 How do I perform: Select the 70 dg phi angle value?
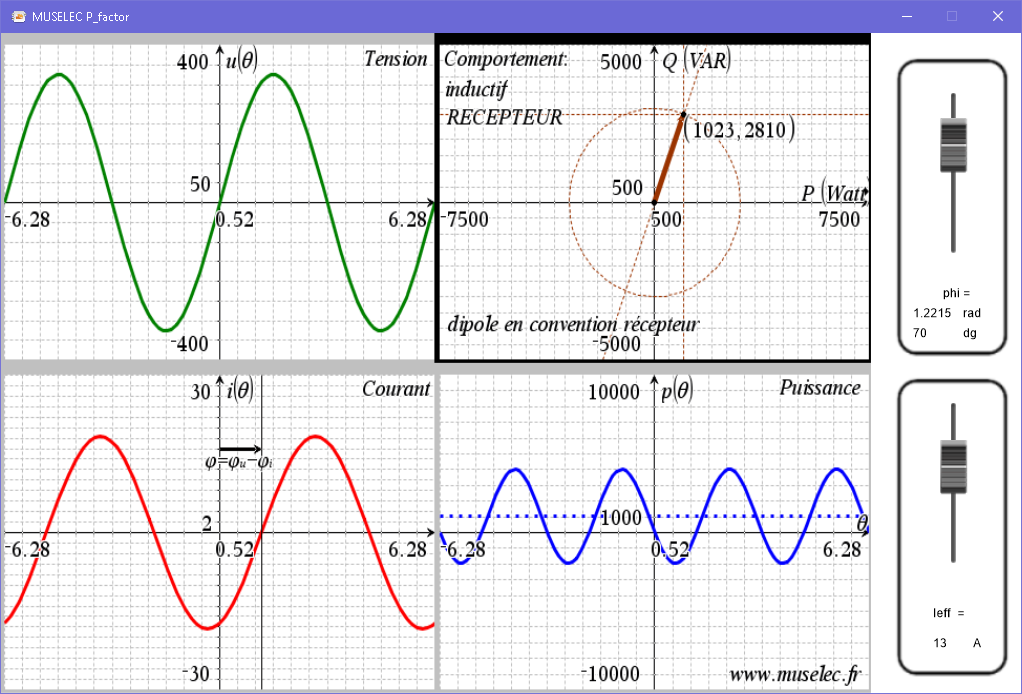[920, 333]
